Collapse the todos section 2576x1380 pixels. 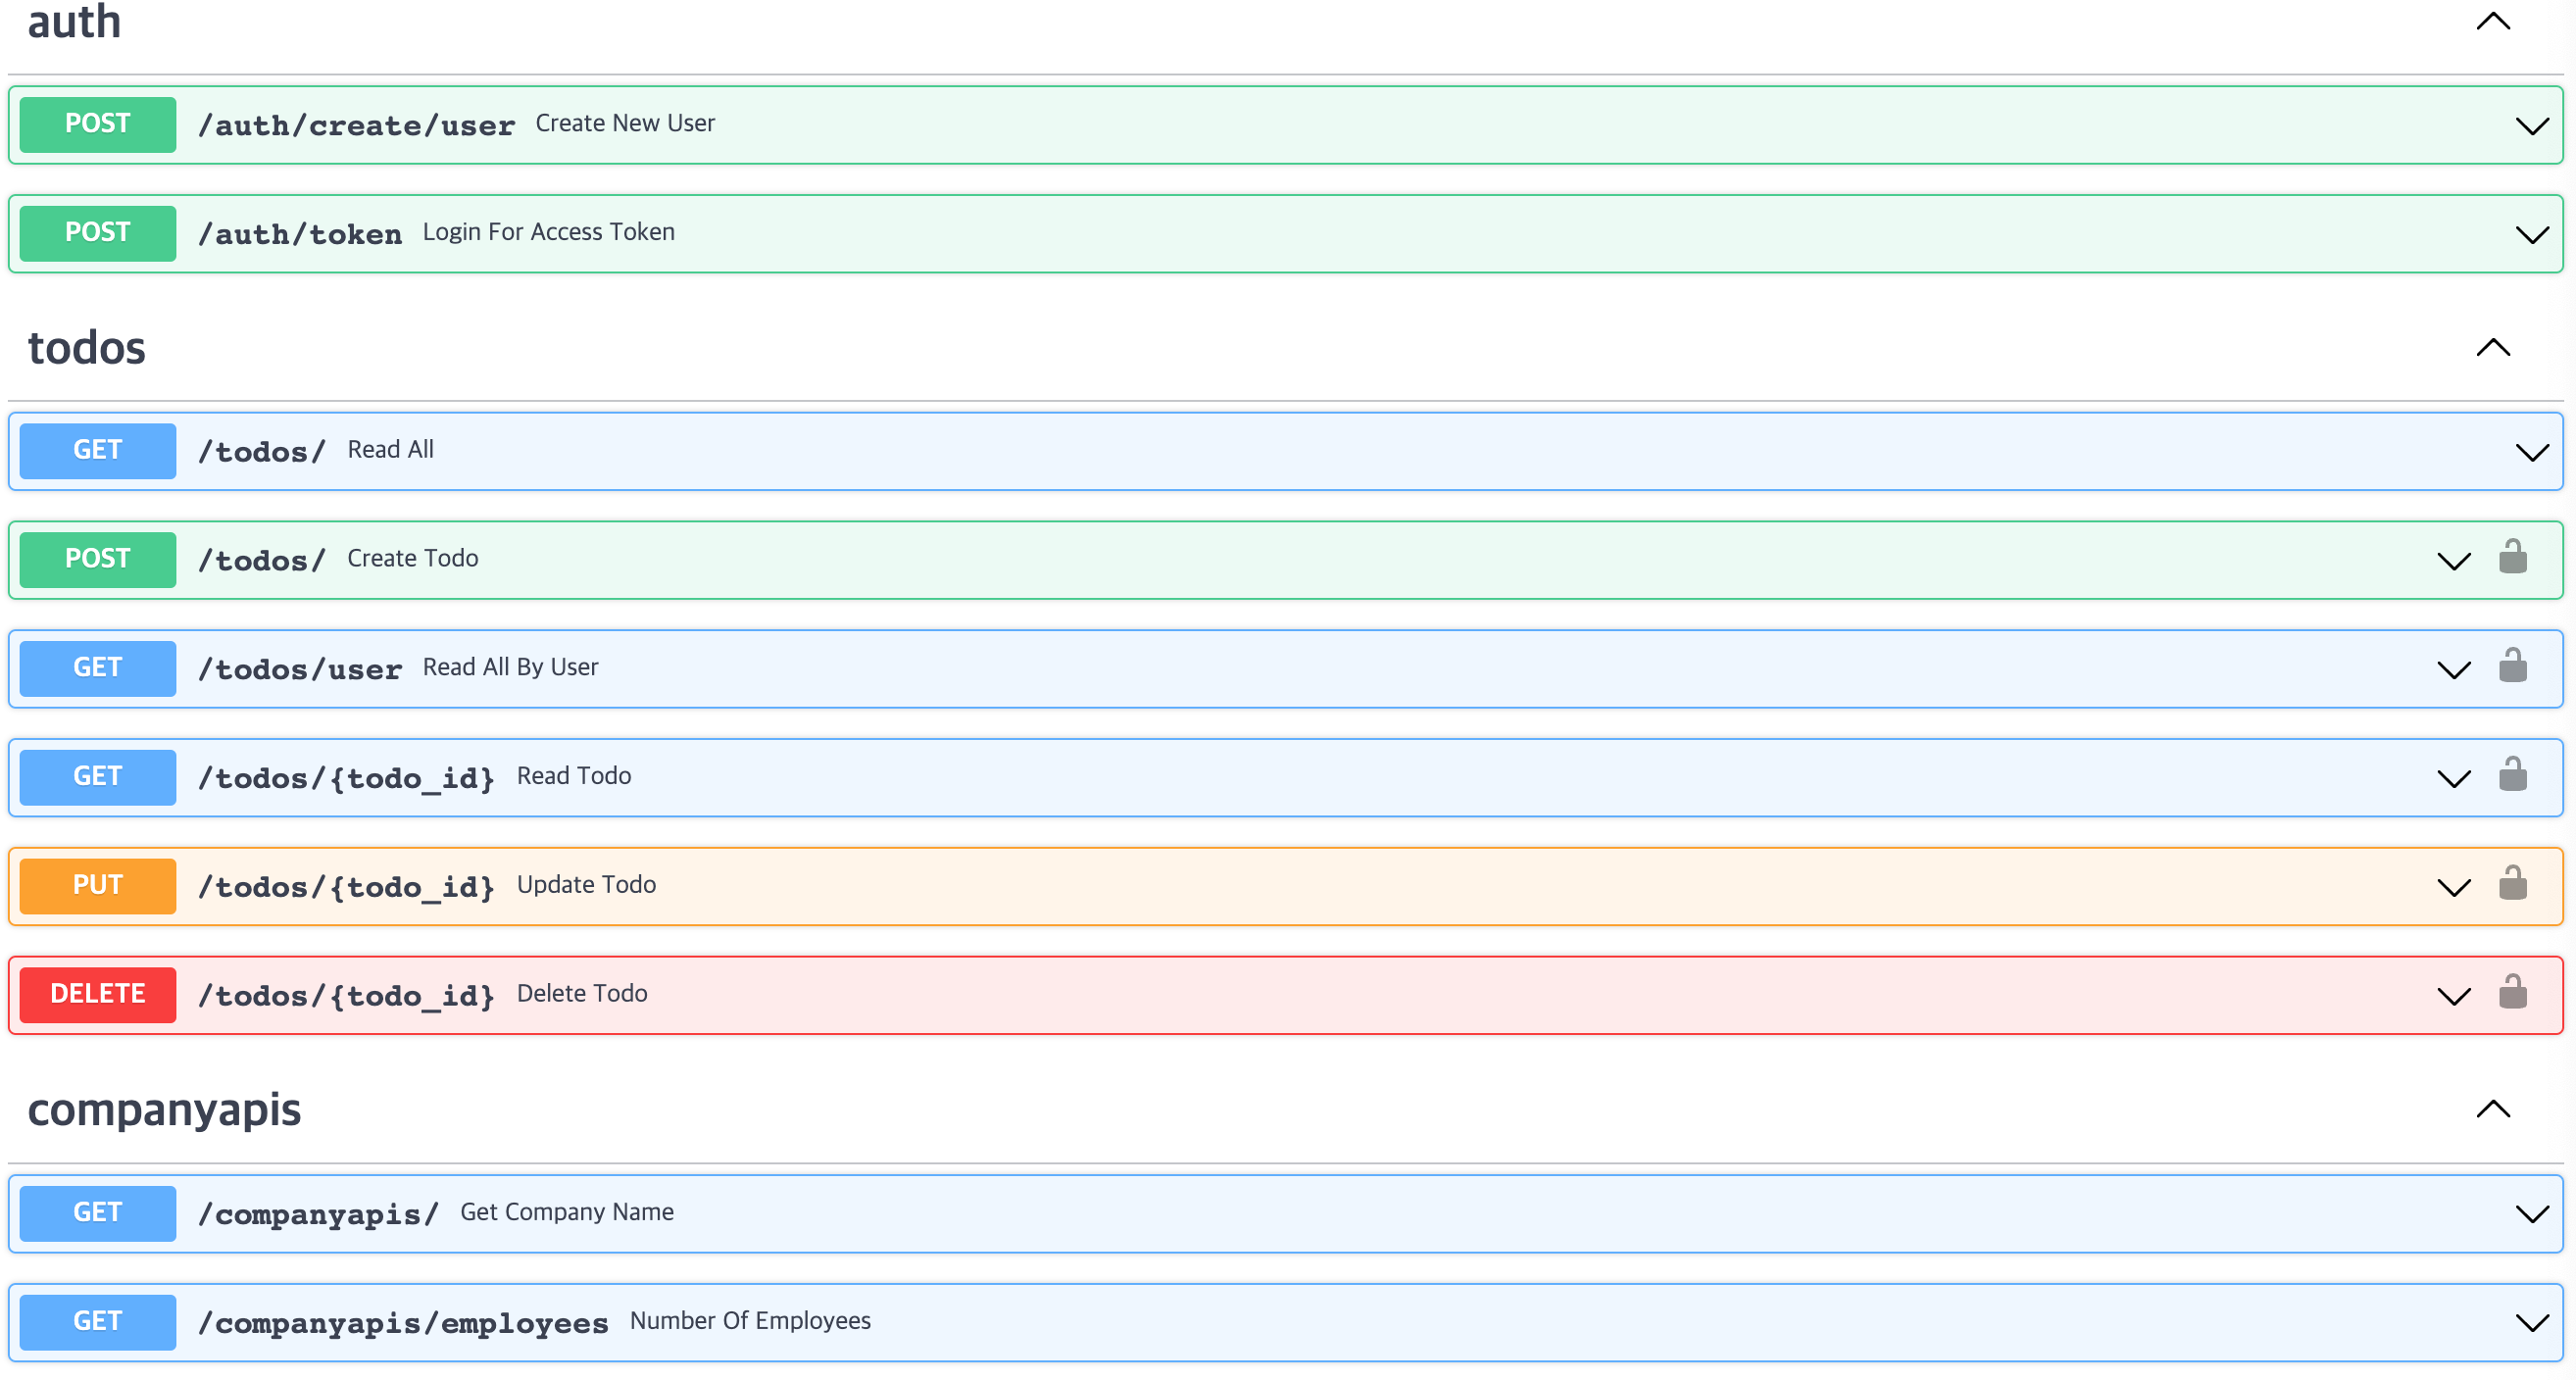[x=2494, y=347]
